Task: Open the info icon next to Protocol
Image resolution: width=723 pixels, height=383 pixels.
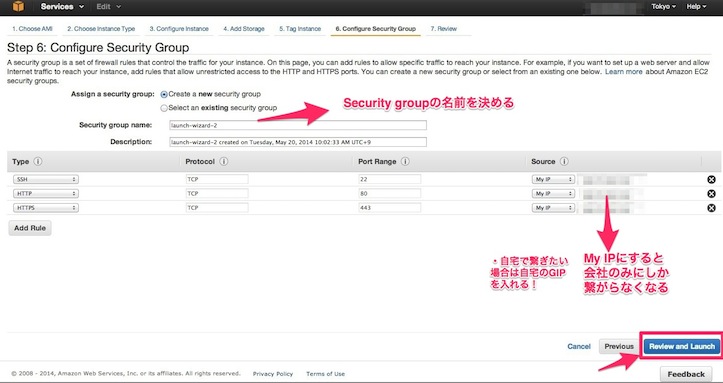Action: click(x=224, y=162)
